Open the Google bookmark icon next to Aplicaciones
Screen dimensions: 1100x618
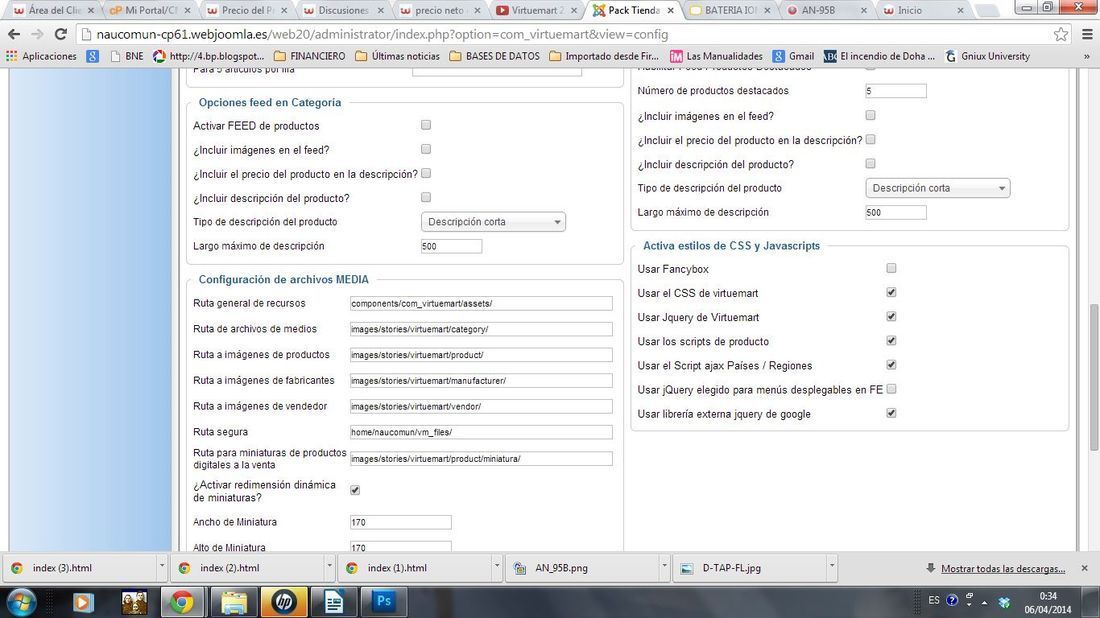93,56
